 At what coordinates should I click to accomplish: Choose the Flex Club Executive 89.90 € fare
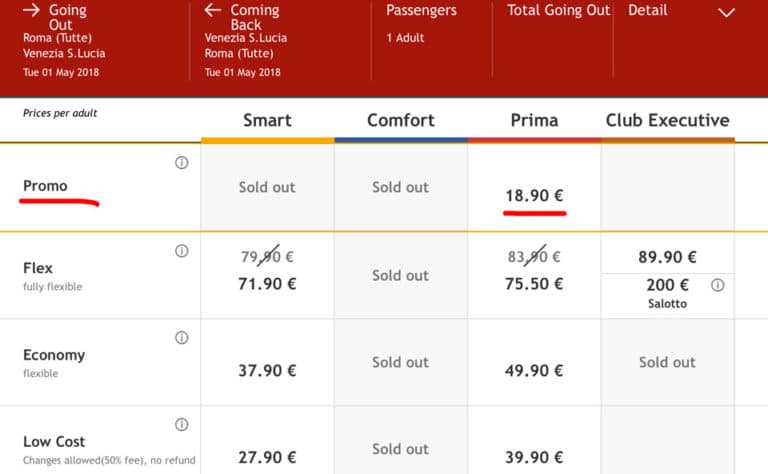667,257
